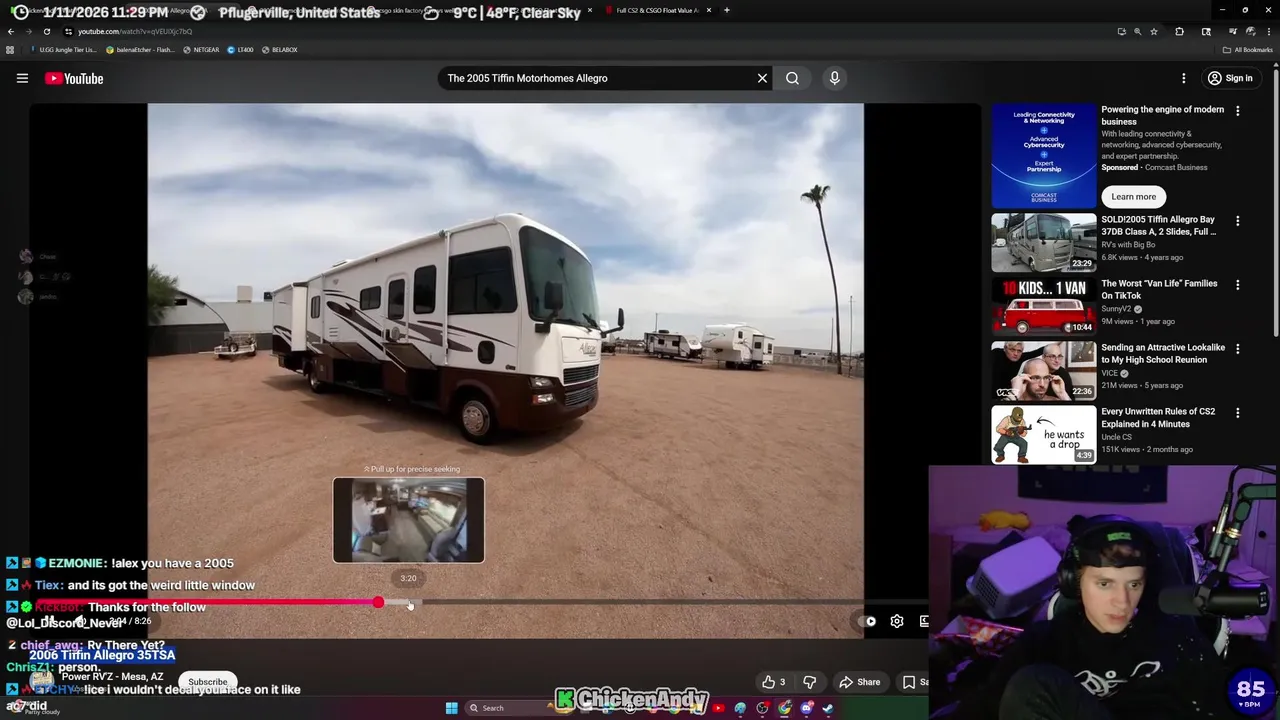Switch to Full CS2 & CSGO Float Value tab
The width and height of the screenshot is (1280, 720).
click(657, 10)
